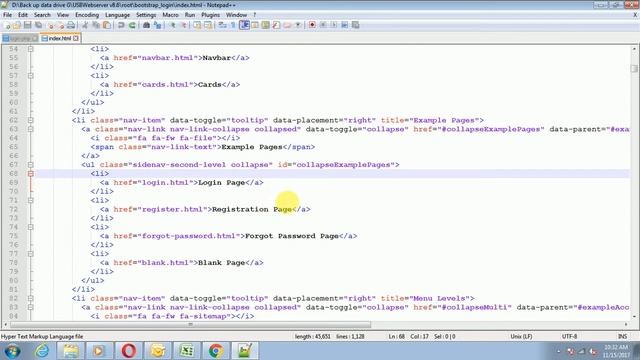Toggle the INS insert mode indicator
The width and height of the screenshot is (640, 360).
coord(622,337)
